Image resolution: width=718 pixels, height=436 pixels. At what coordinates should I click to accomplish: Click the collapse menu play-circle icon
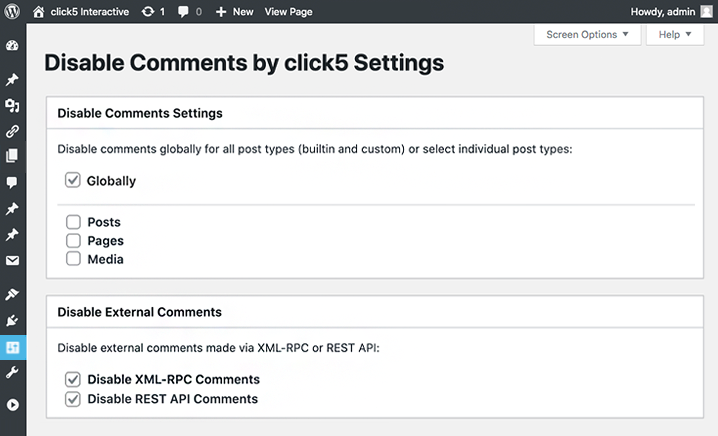pos(13,405)
